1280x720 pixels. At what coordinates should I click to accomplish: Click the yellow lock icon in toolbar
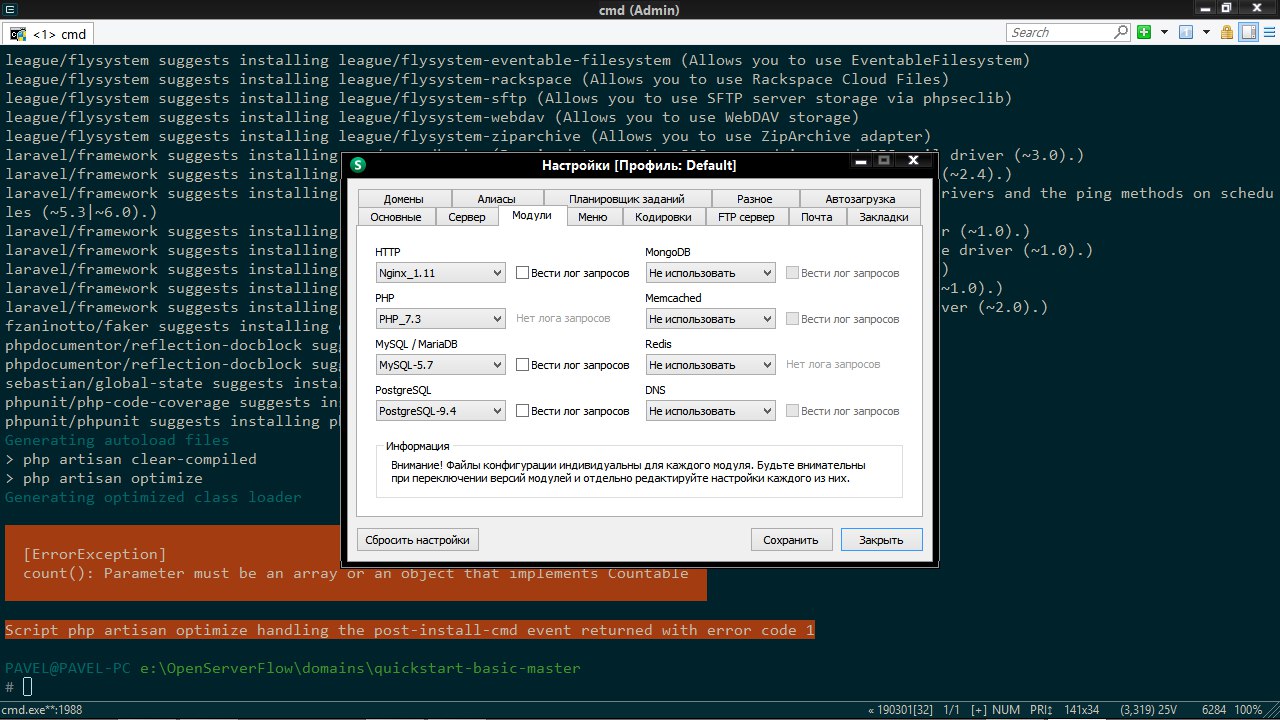click(1228, 33)
